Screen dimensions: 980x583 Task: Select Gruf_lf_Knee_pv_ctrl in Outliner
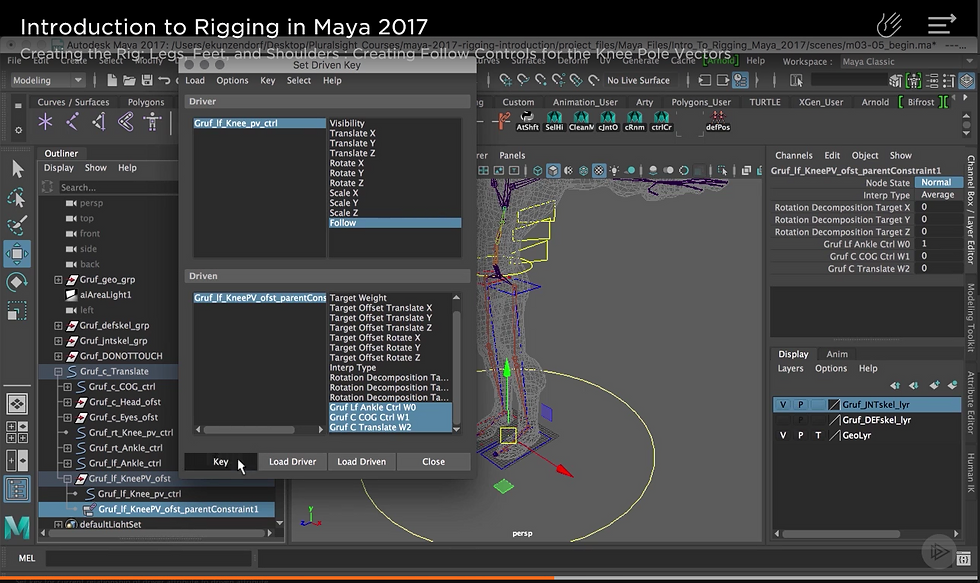click(x=139, y=494)
